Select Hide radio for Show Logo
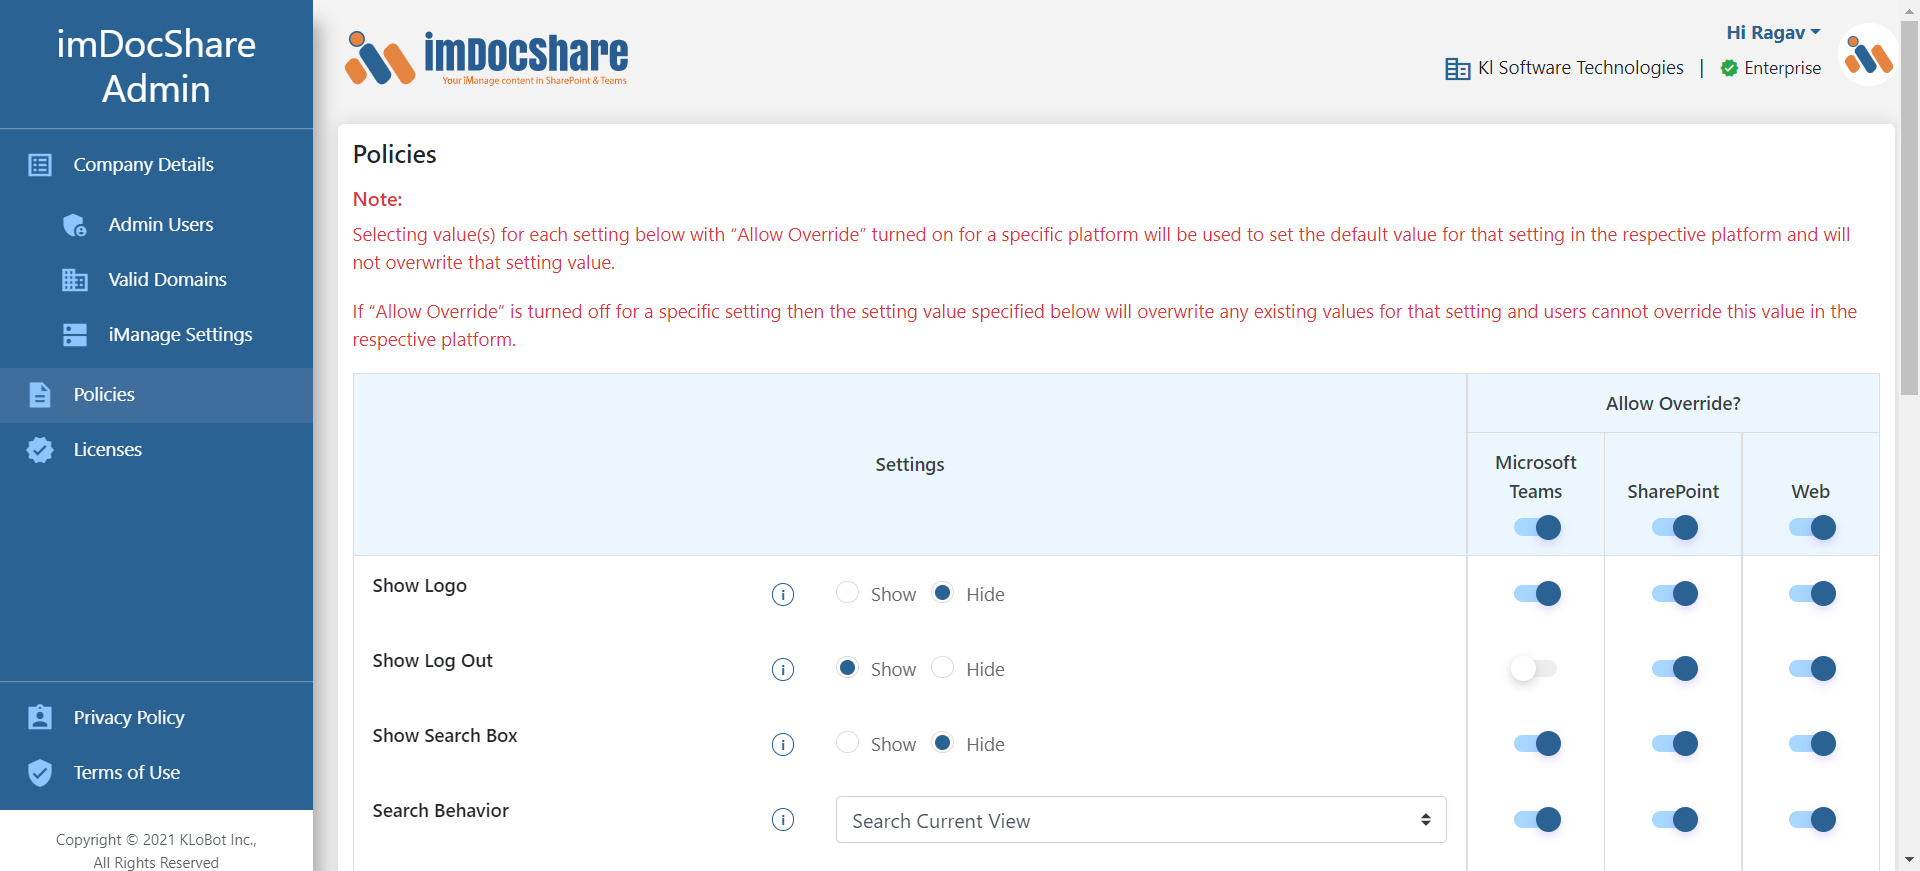 point(942,593)
